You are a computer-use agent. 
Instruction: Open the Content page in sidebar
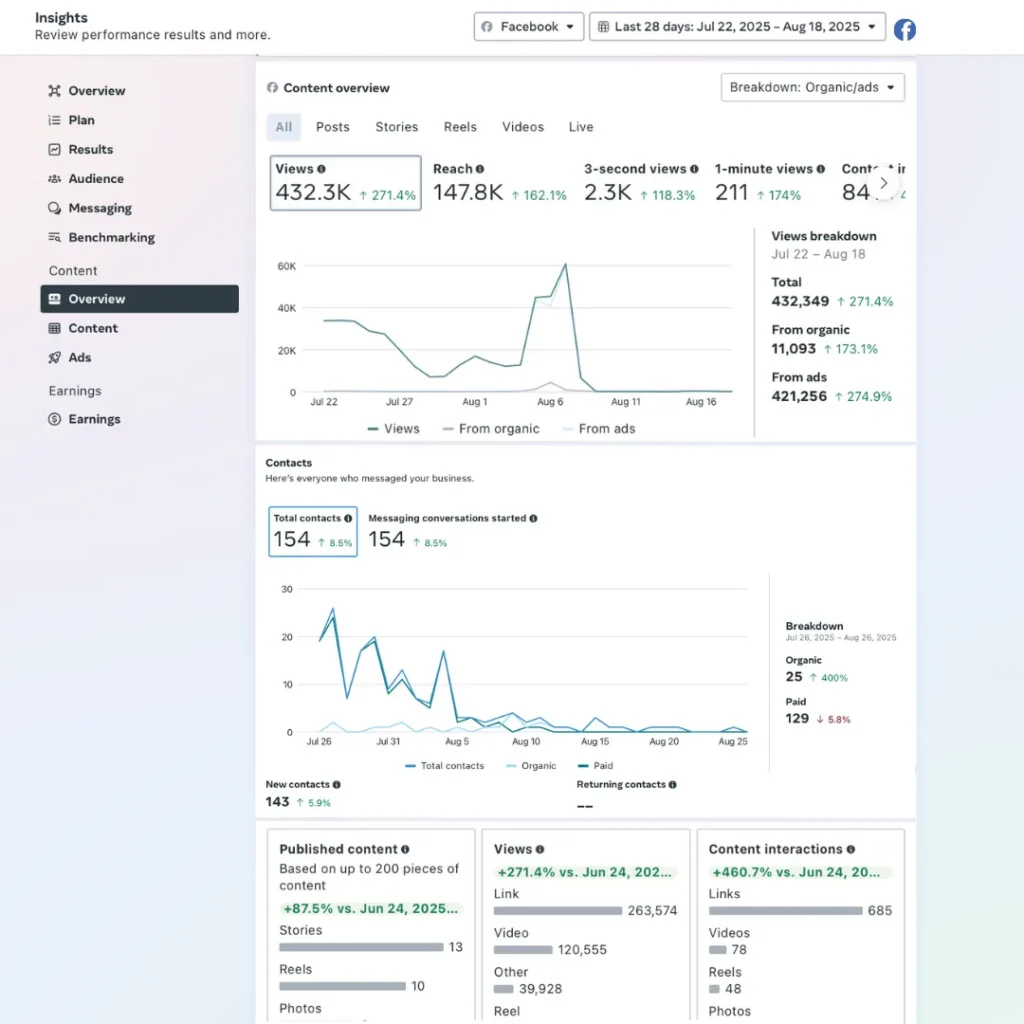pyautogui.click(x=93, y=329)
